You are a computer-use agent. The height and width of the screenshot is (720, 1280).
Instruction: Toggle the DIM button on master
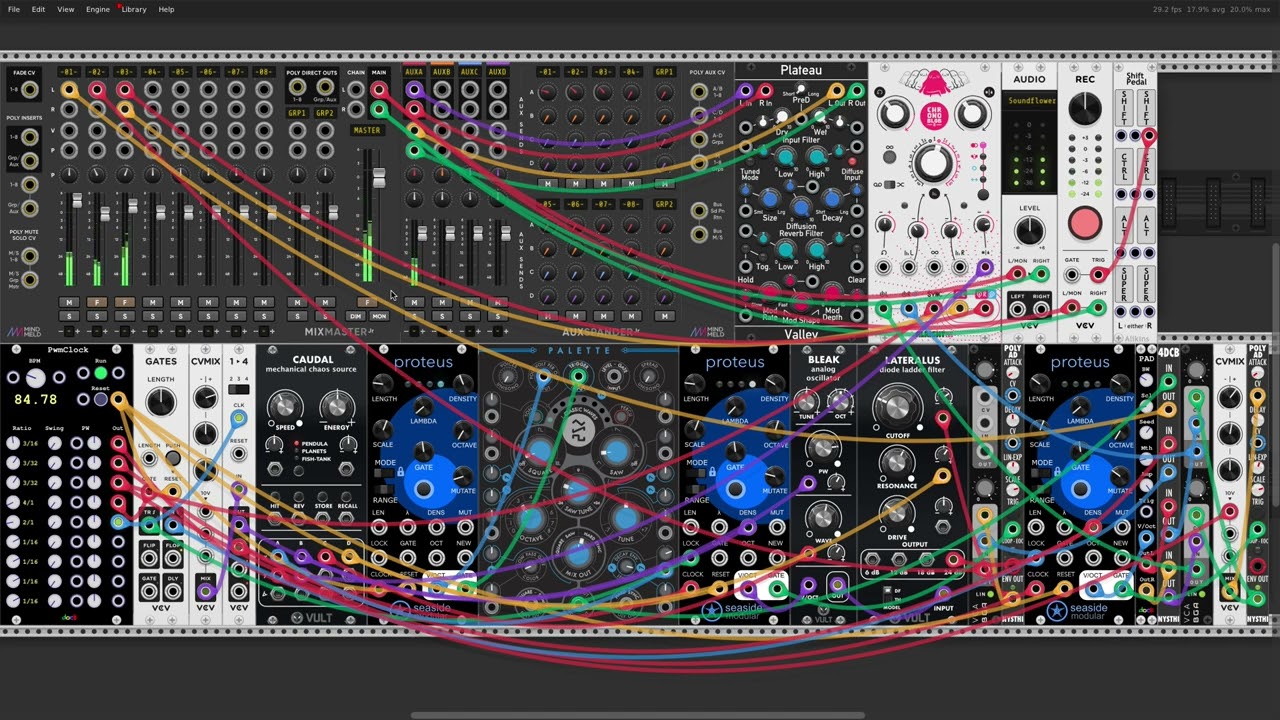coord(355,316)
